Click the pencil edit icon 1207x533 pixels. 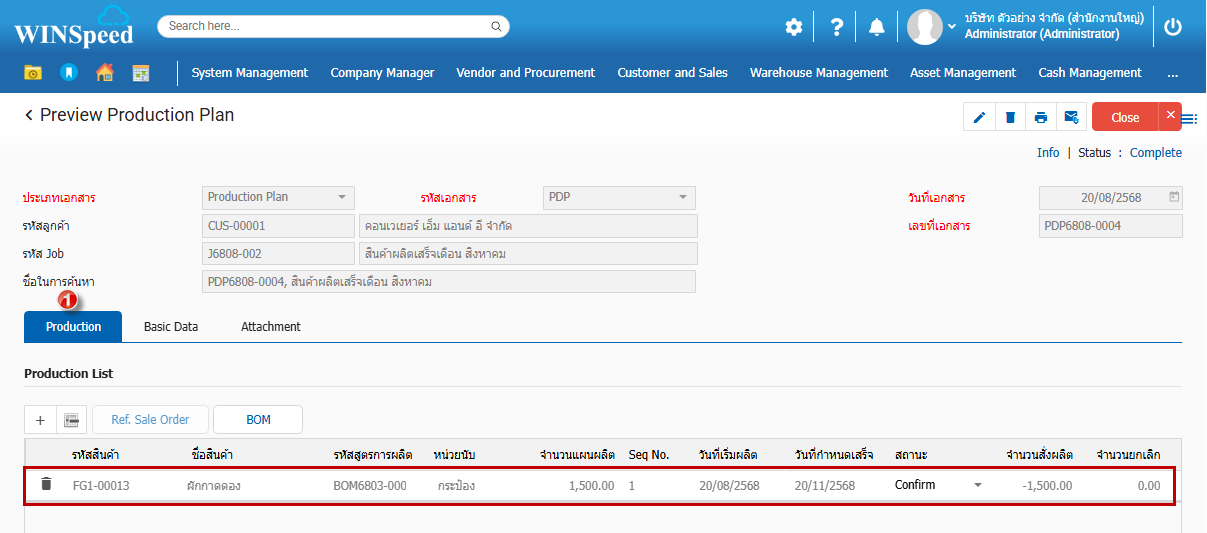979,118
